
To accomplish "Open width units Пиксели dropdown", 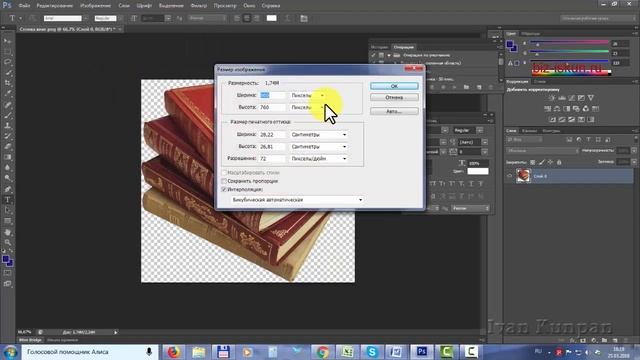I will (308, 95).
